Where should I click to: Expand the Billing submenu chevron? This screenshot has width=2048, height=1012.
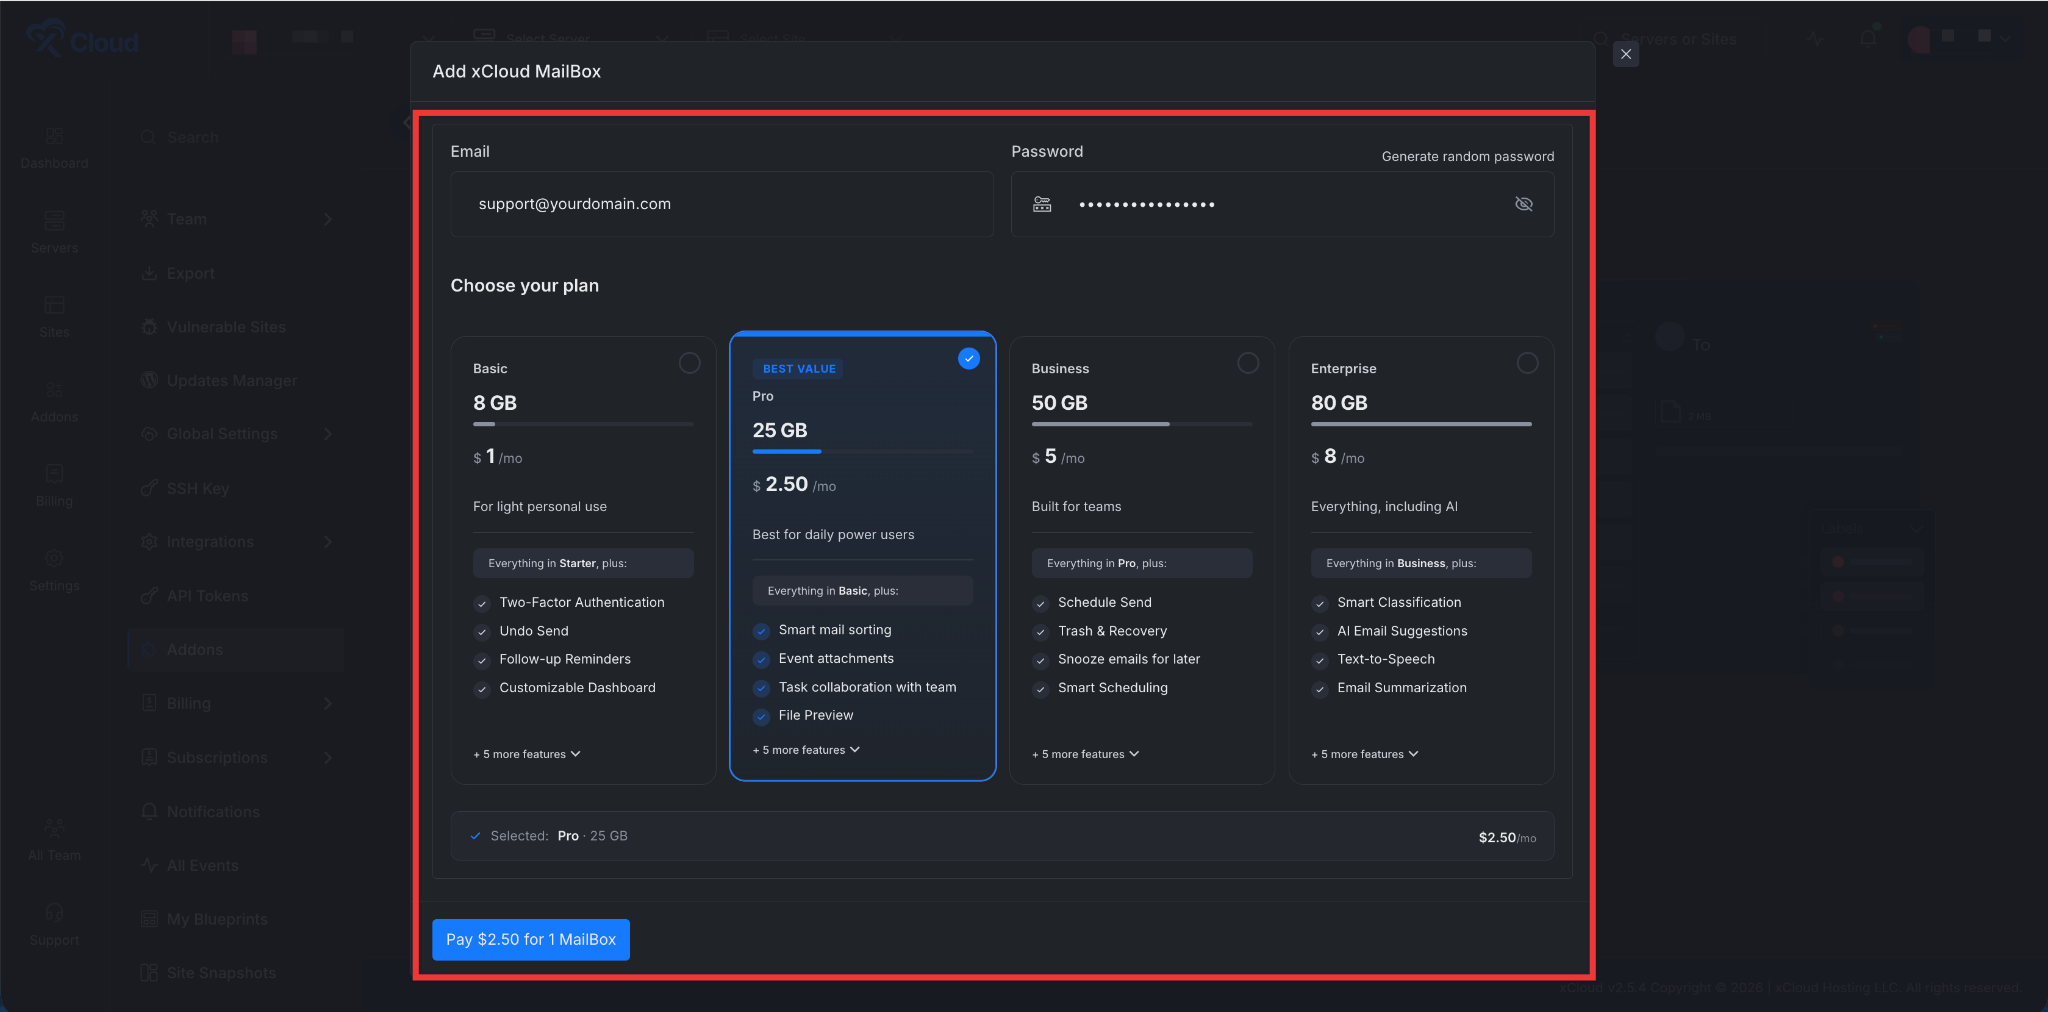328,704
